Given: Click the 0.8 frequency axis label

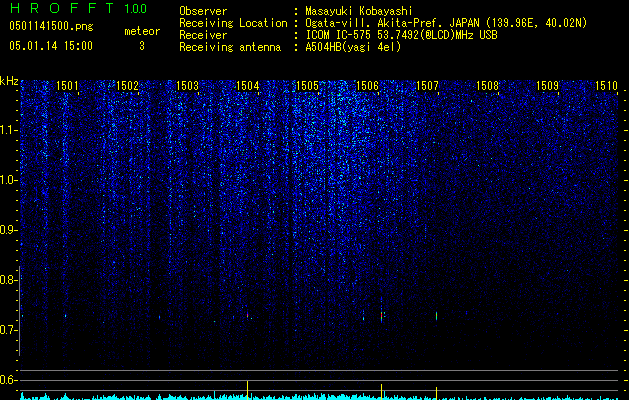Looking at the screenshot, I should click(x=7, y=280).
